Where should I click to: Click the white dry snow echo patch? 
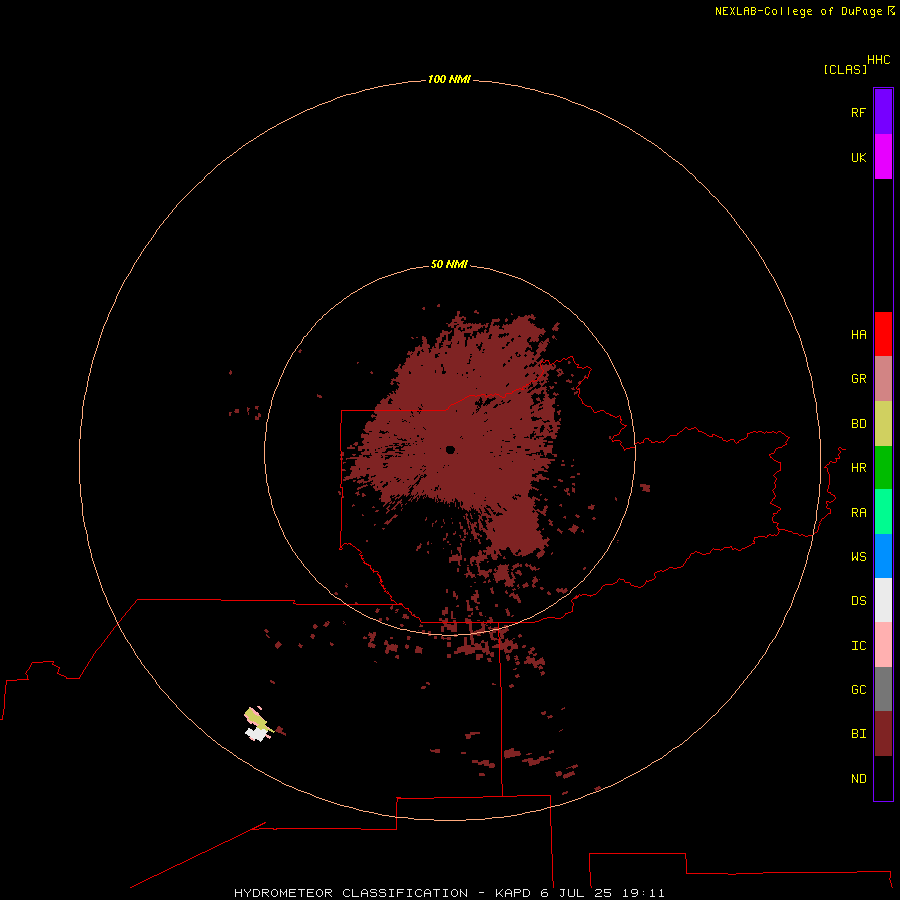click(x=257, y=734)
